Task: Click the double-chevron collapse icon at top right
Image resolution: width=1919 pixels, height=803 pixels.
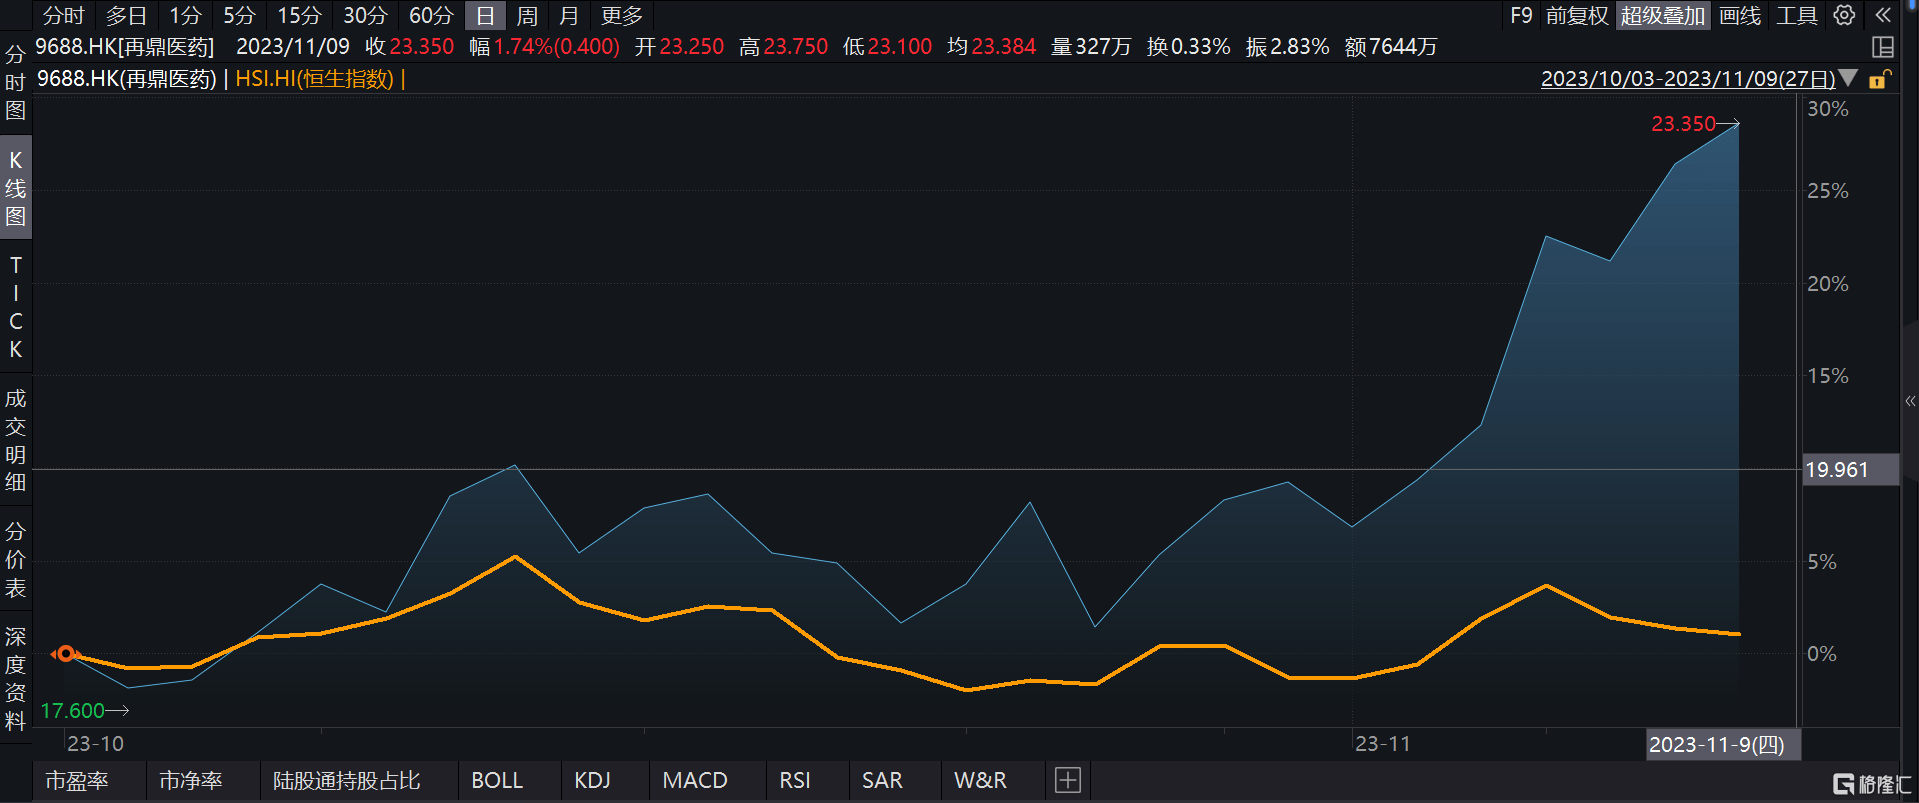Action: tap(1883, 15)
